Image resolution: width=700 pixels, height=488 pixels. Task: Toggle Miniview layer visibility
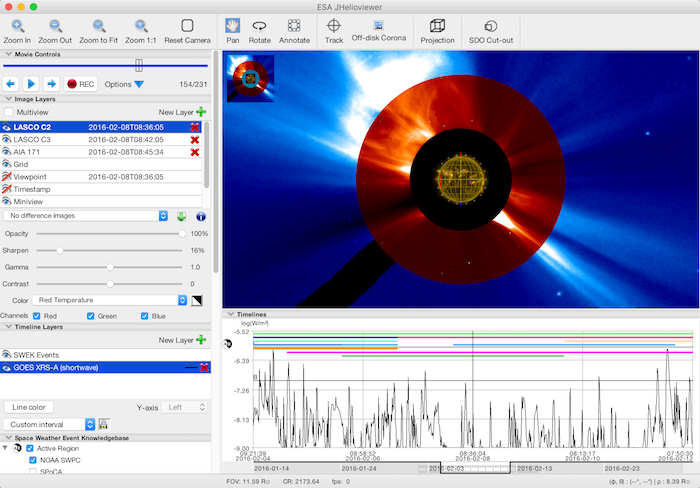point(6,202)
